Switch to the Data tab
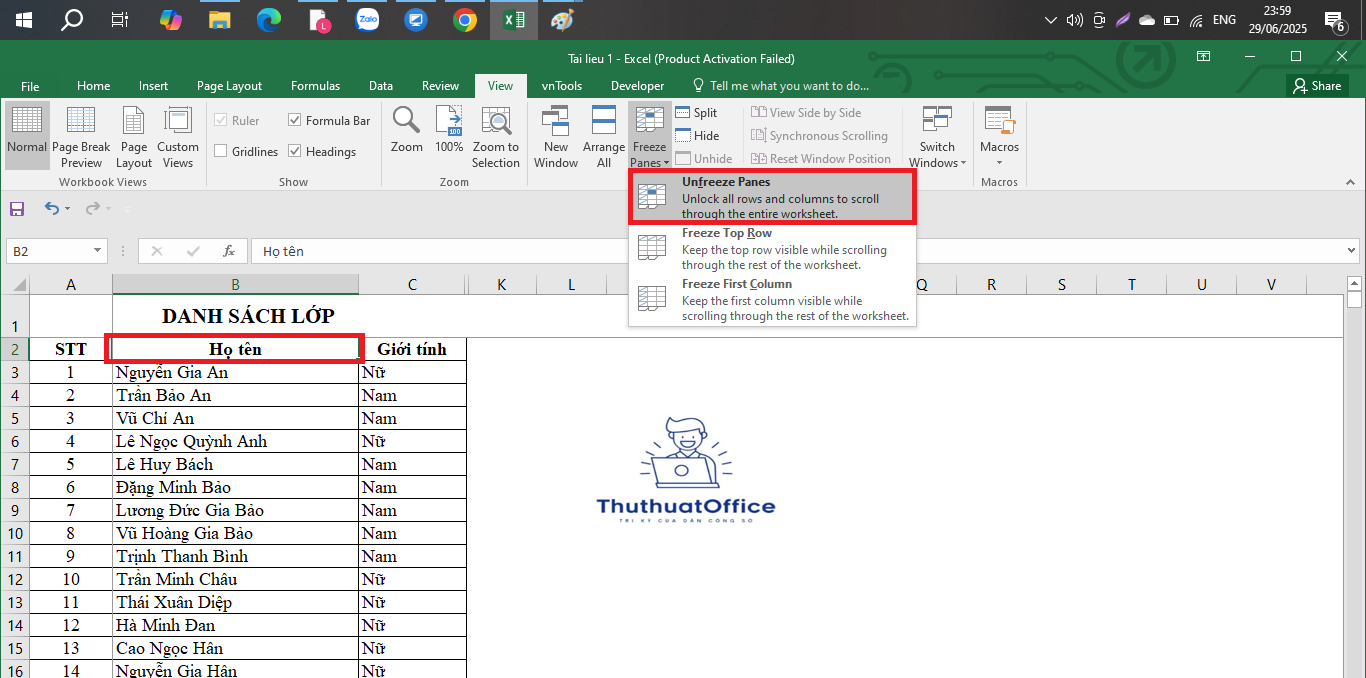 coord(380,86)
